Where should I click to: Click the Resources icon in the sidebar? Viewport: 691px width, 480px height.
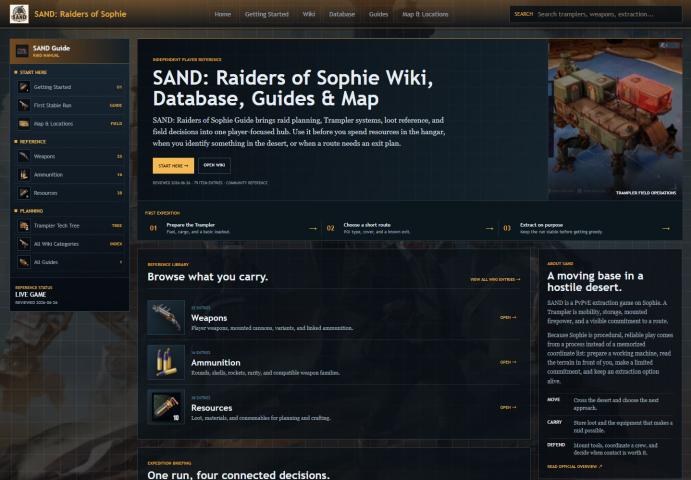pyautogui.click(x=24, y=193)
